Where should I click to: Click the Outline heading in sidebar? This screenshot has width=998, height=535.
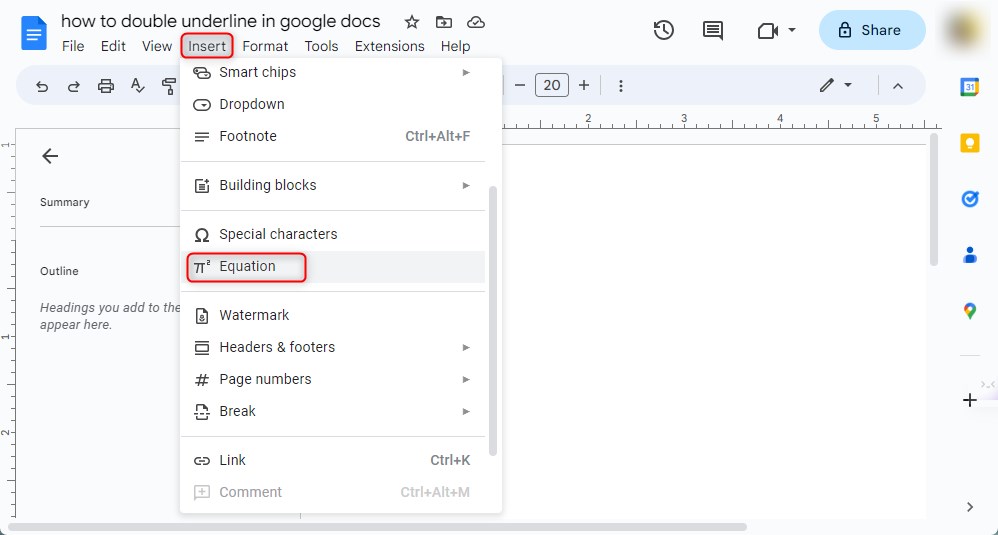tap(59, 271)
